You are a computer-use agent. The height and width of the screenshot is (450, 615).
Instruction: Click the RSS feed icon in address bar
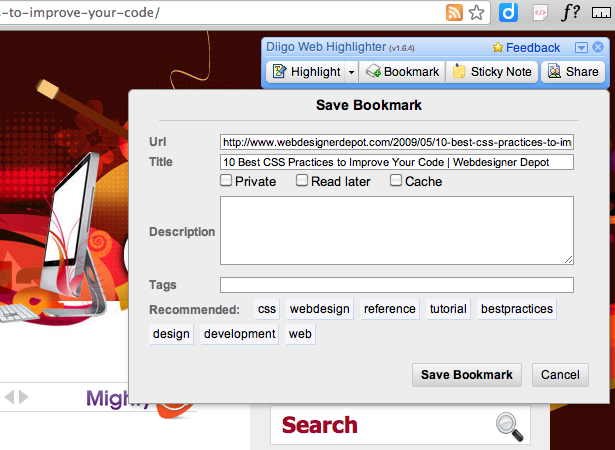(454, 13)
